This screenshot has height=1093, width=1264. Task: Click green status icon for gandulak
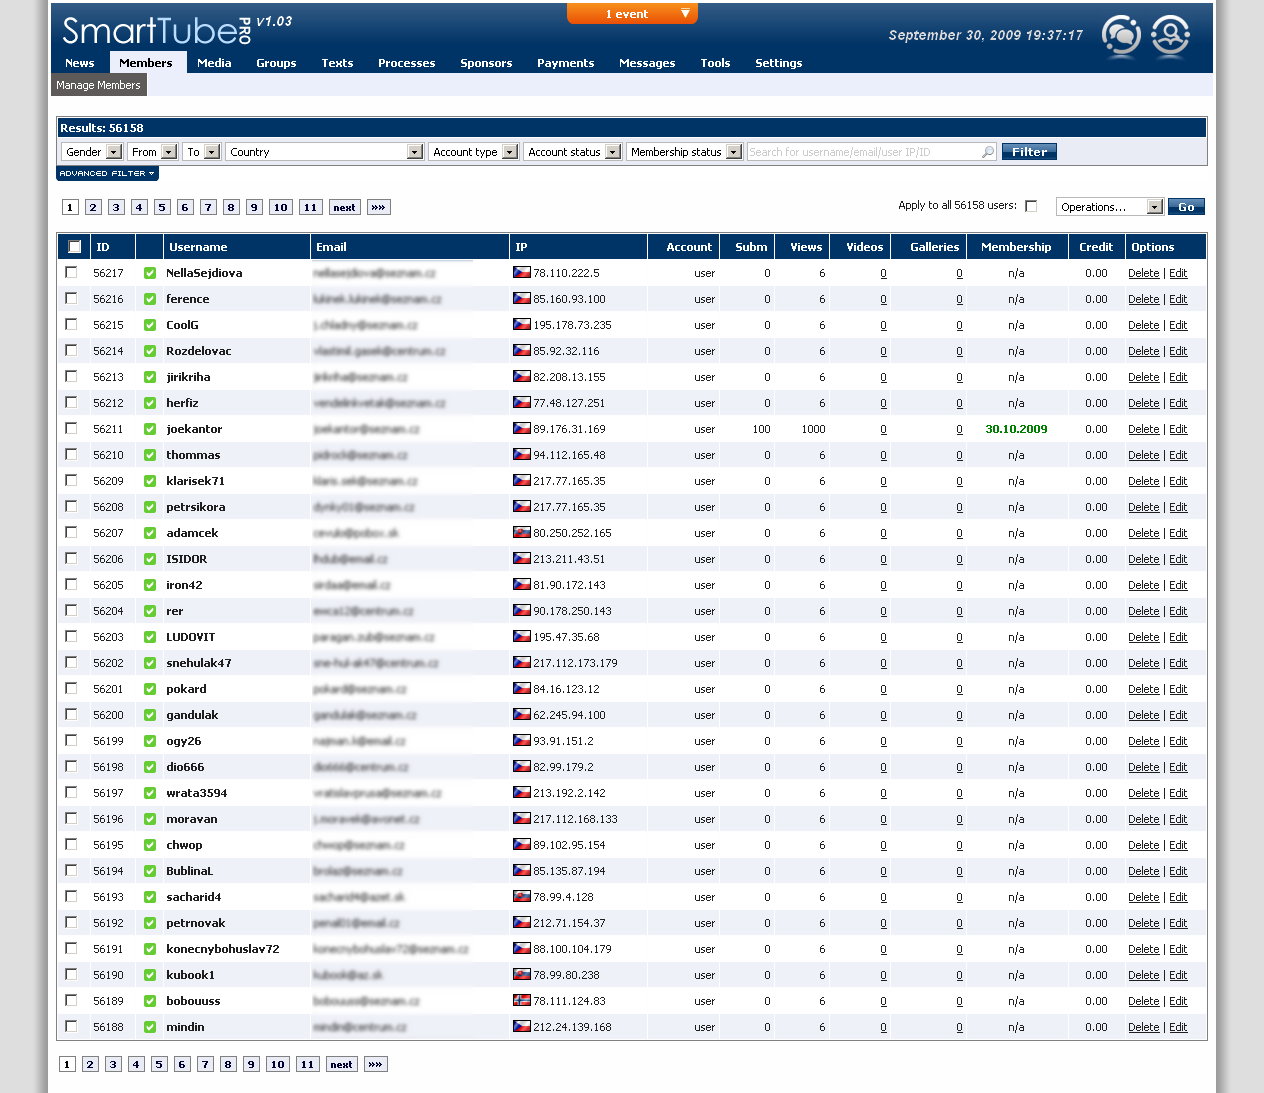pyautogui.click(x=150, y=715)
